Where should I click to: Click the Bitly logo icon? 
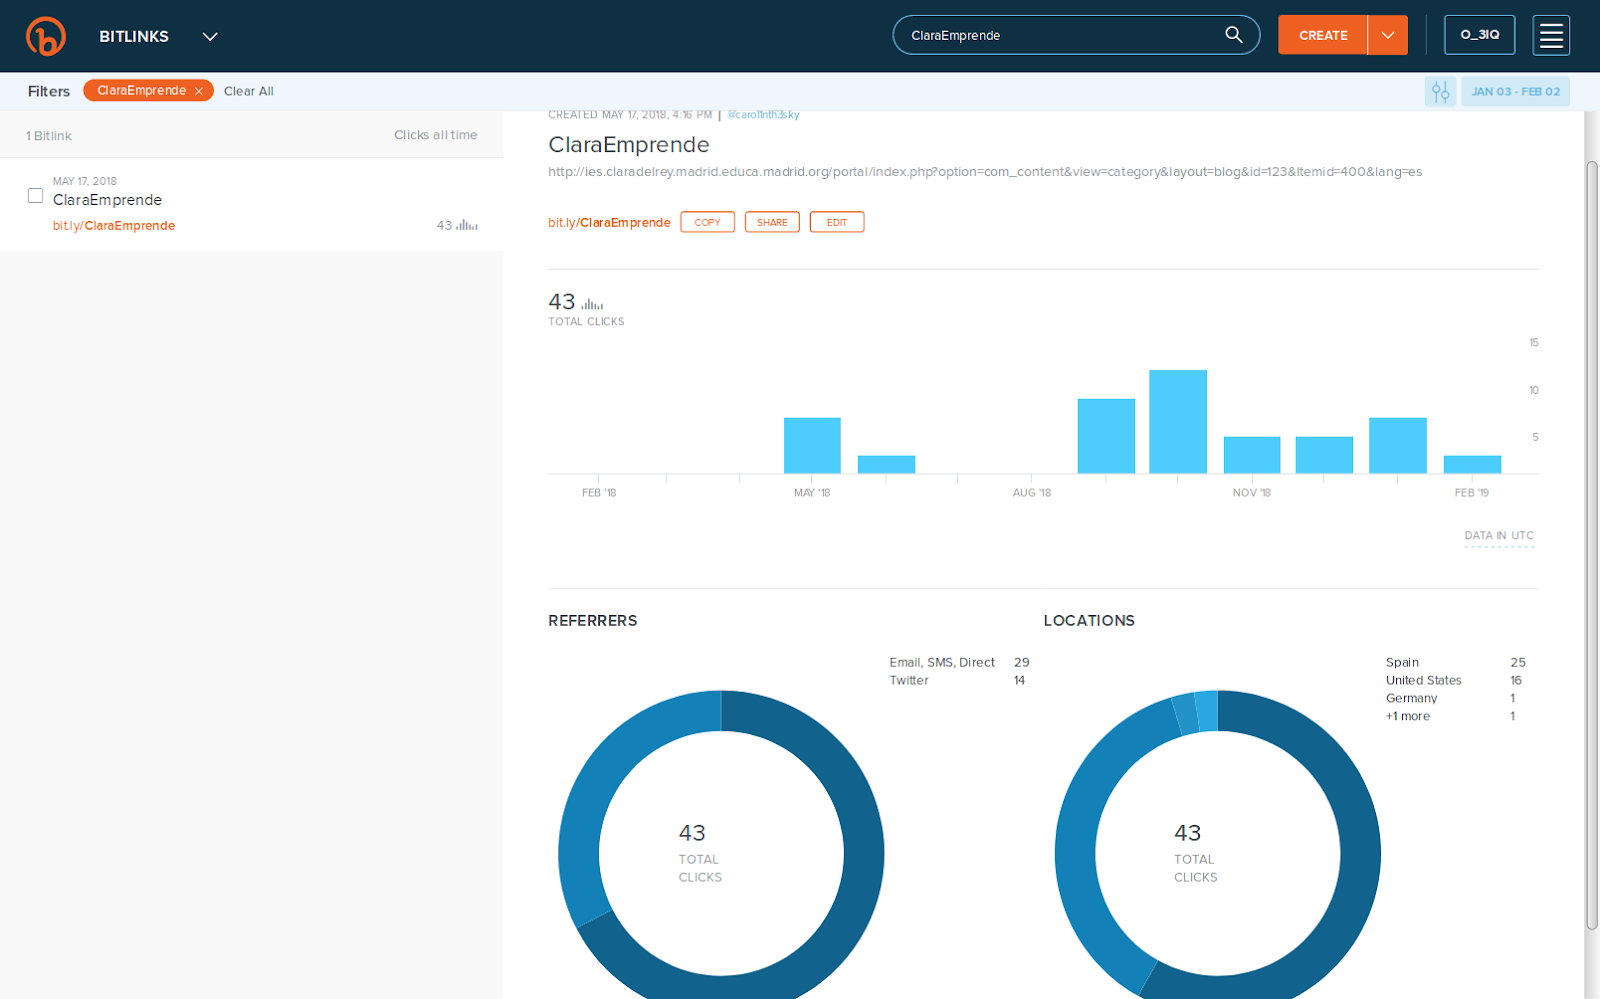(45, 36)
